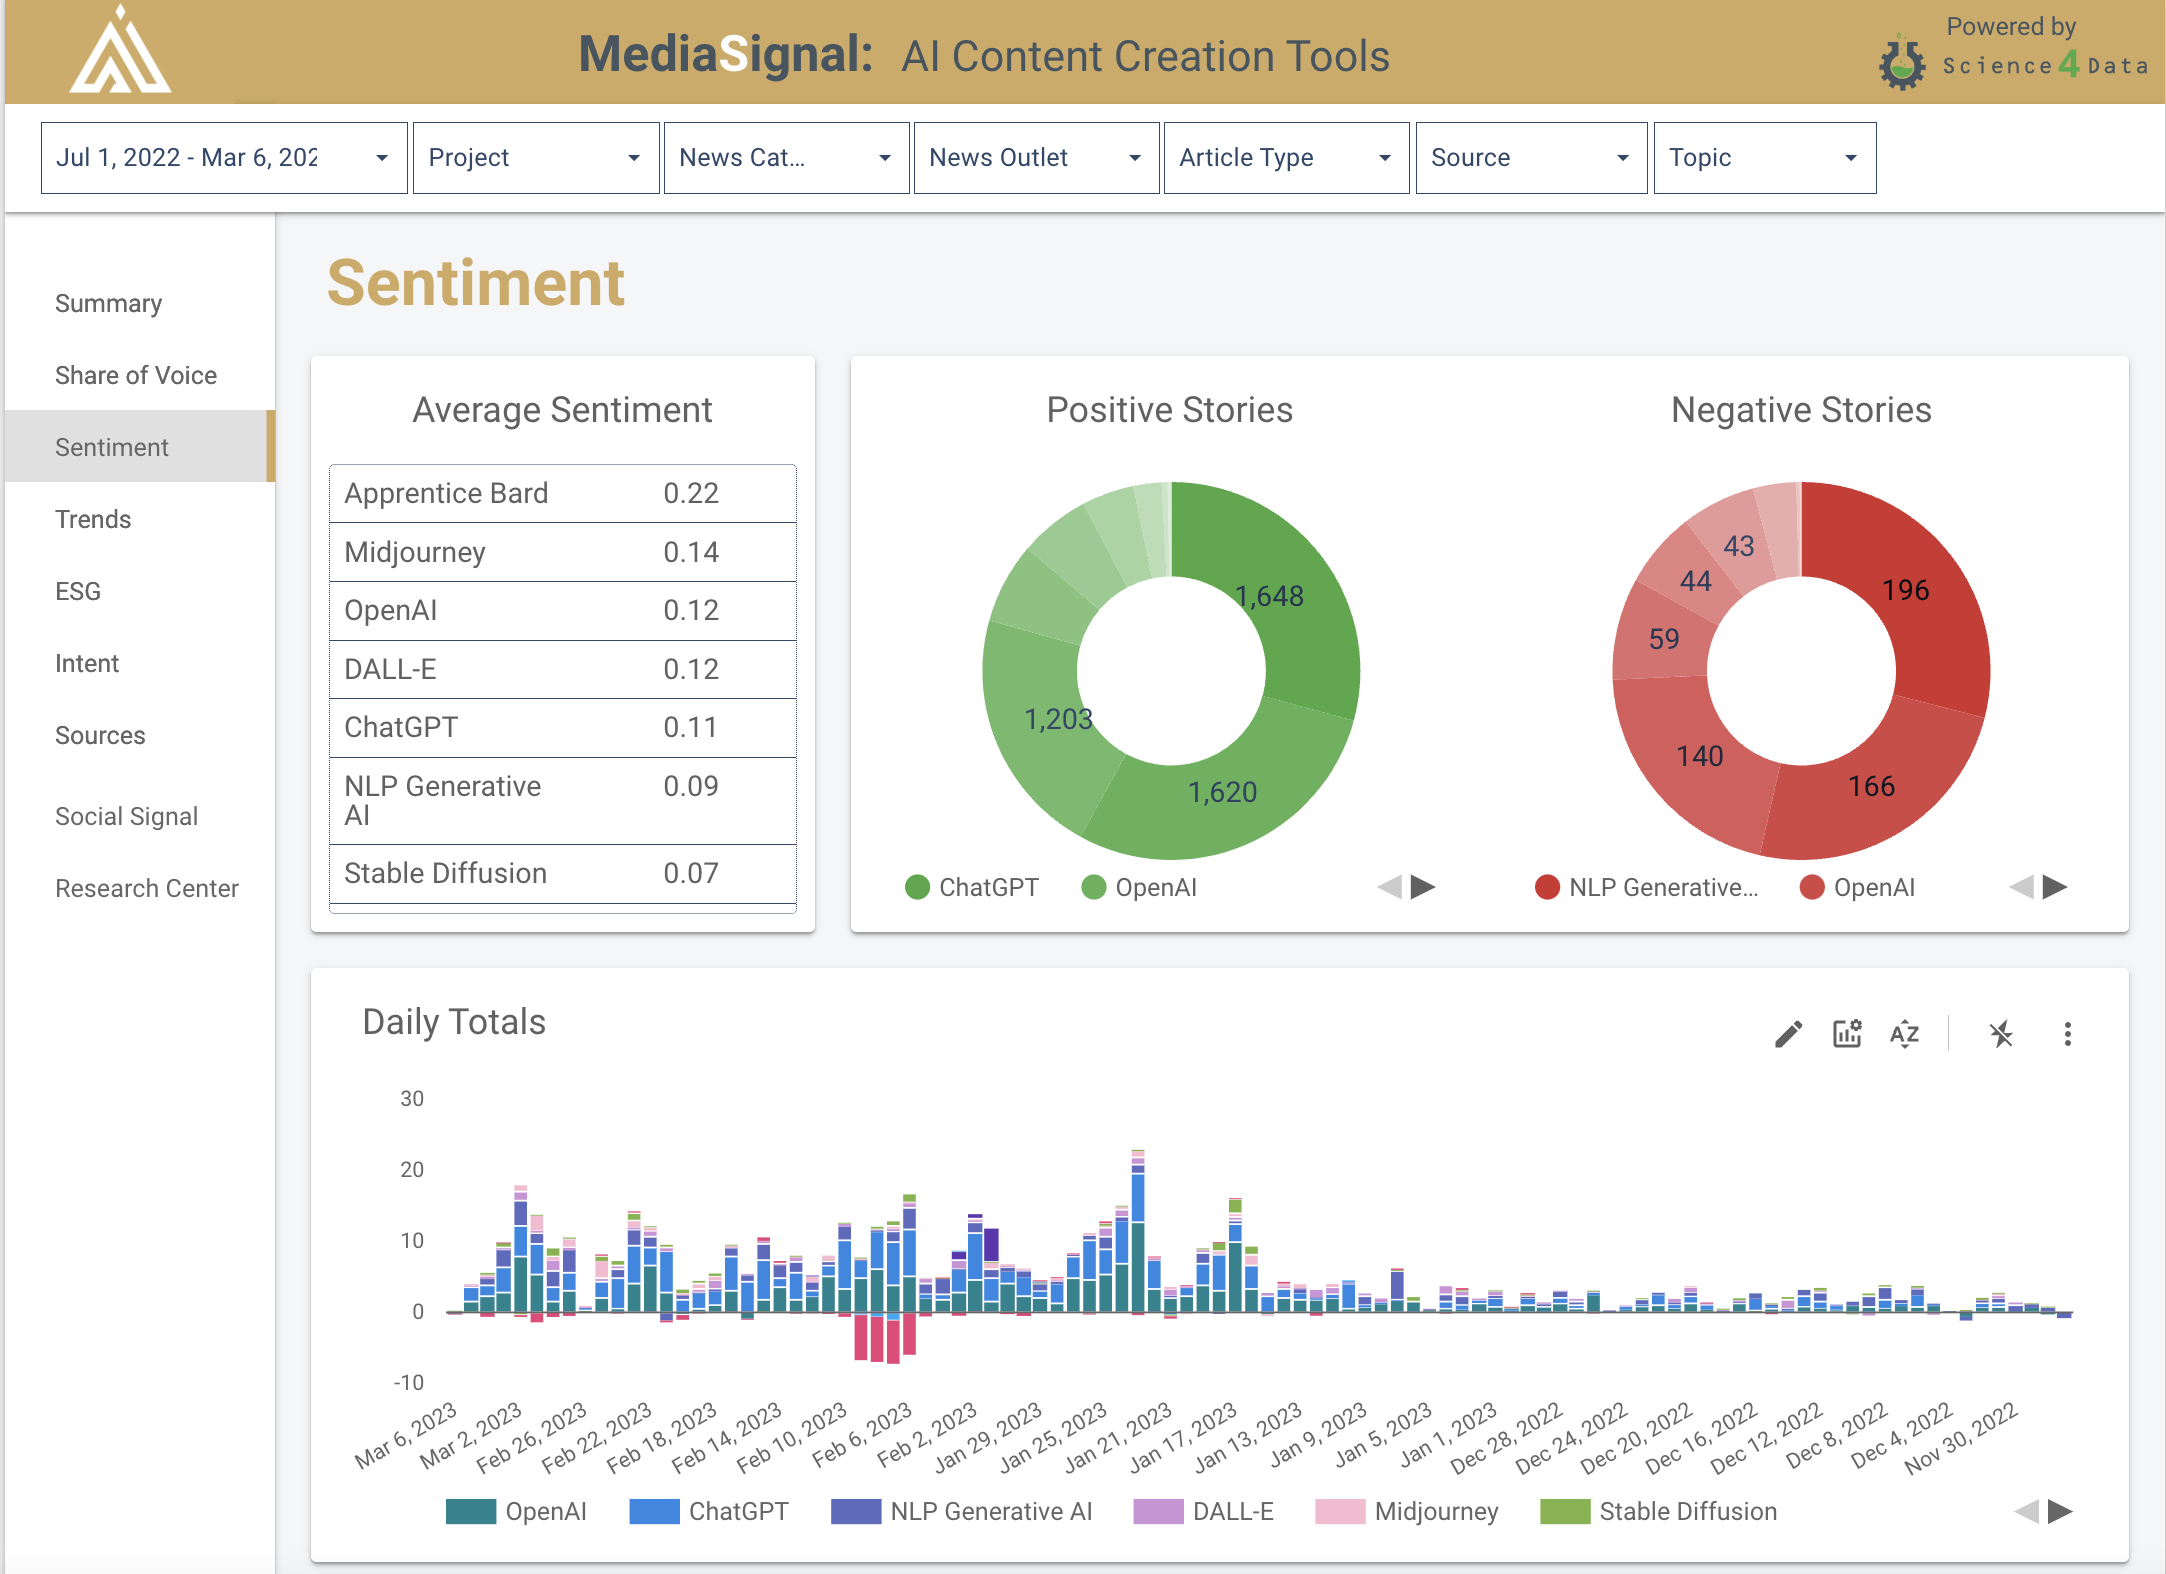Click ChatGPT legend dot in Positive Stories
The image size is (2166, 1574).
(x=917, y=887)
